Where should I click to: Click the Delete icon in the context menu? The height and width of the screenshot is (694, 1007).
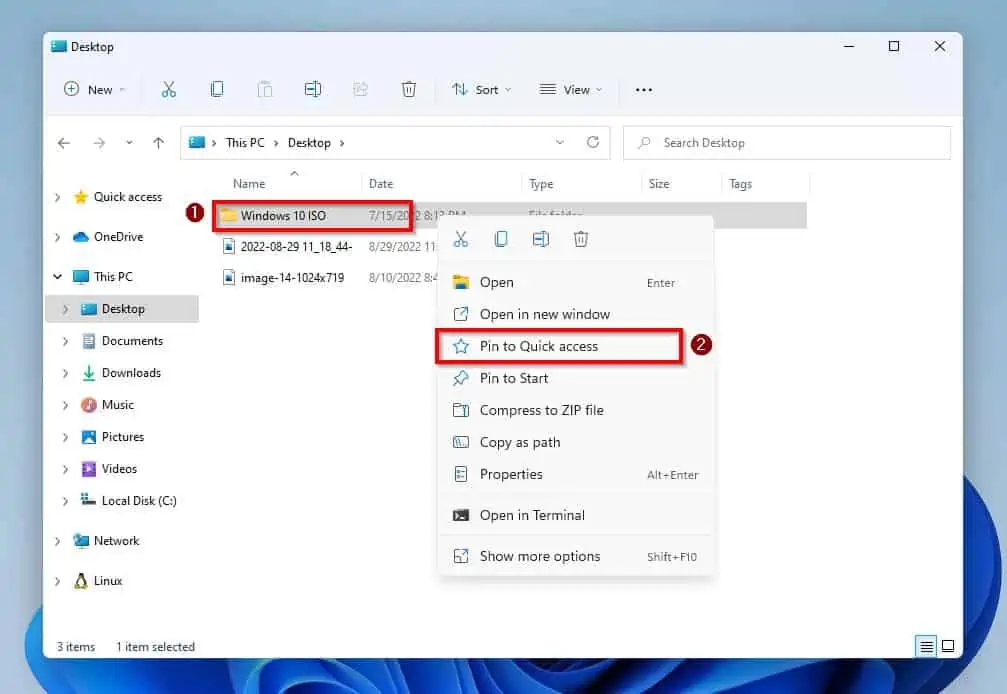pyautogui.click(x=581, y=239)
